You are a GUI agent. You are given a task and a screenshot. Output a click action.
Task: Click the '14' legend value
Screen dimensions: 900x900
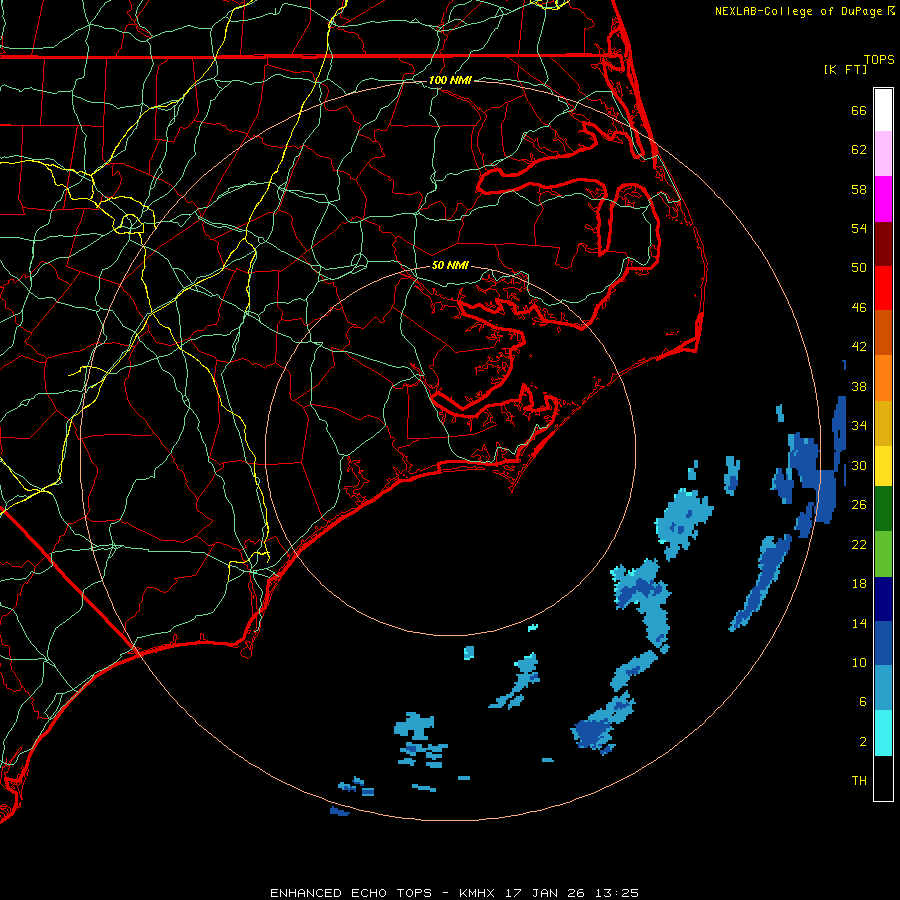coord(859,623)
